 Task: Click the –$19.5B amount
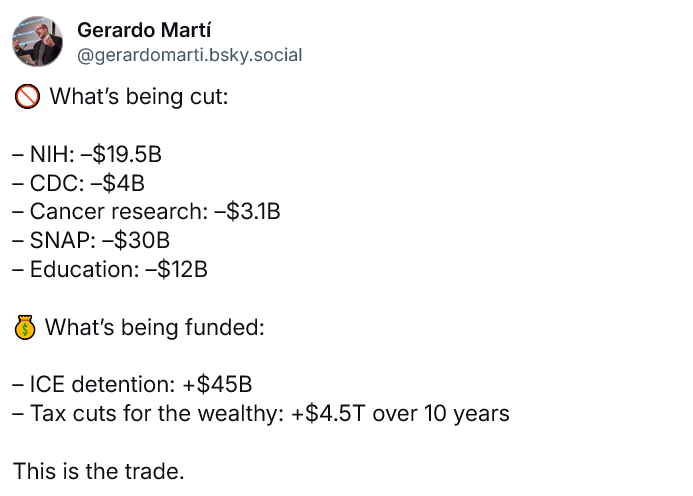(x=122, y=155)
